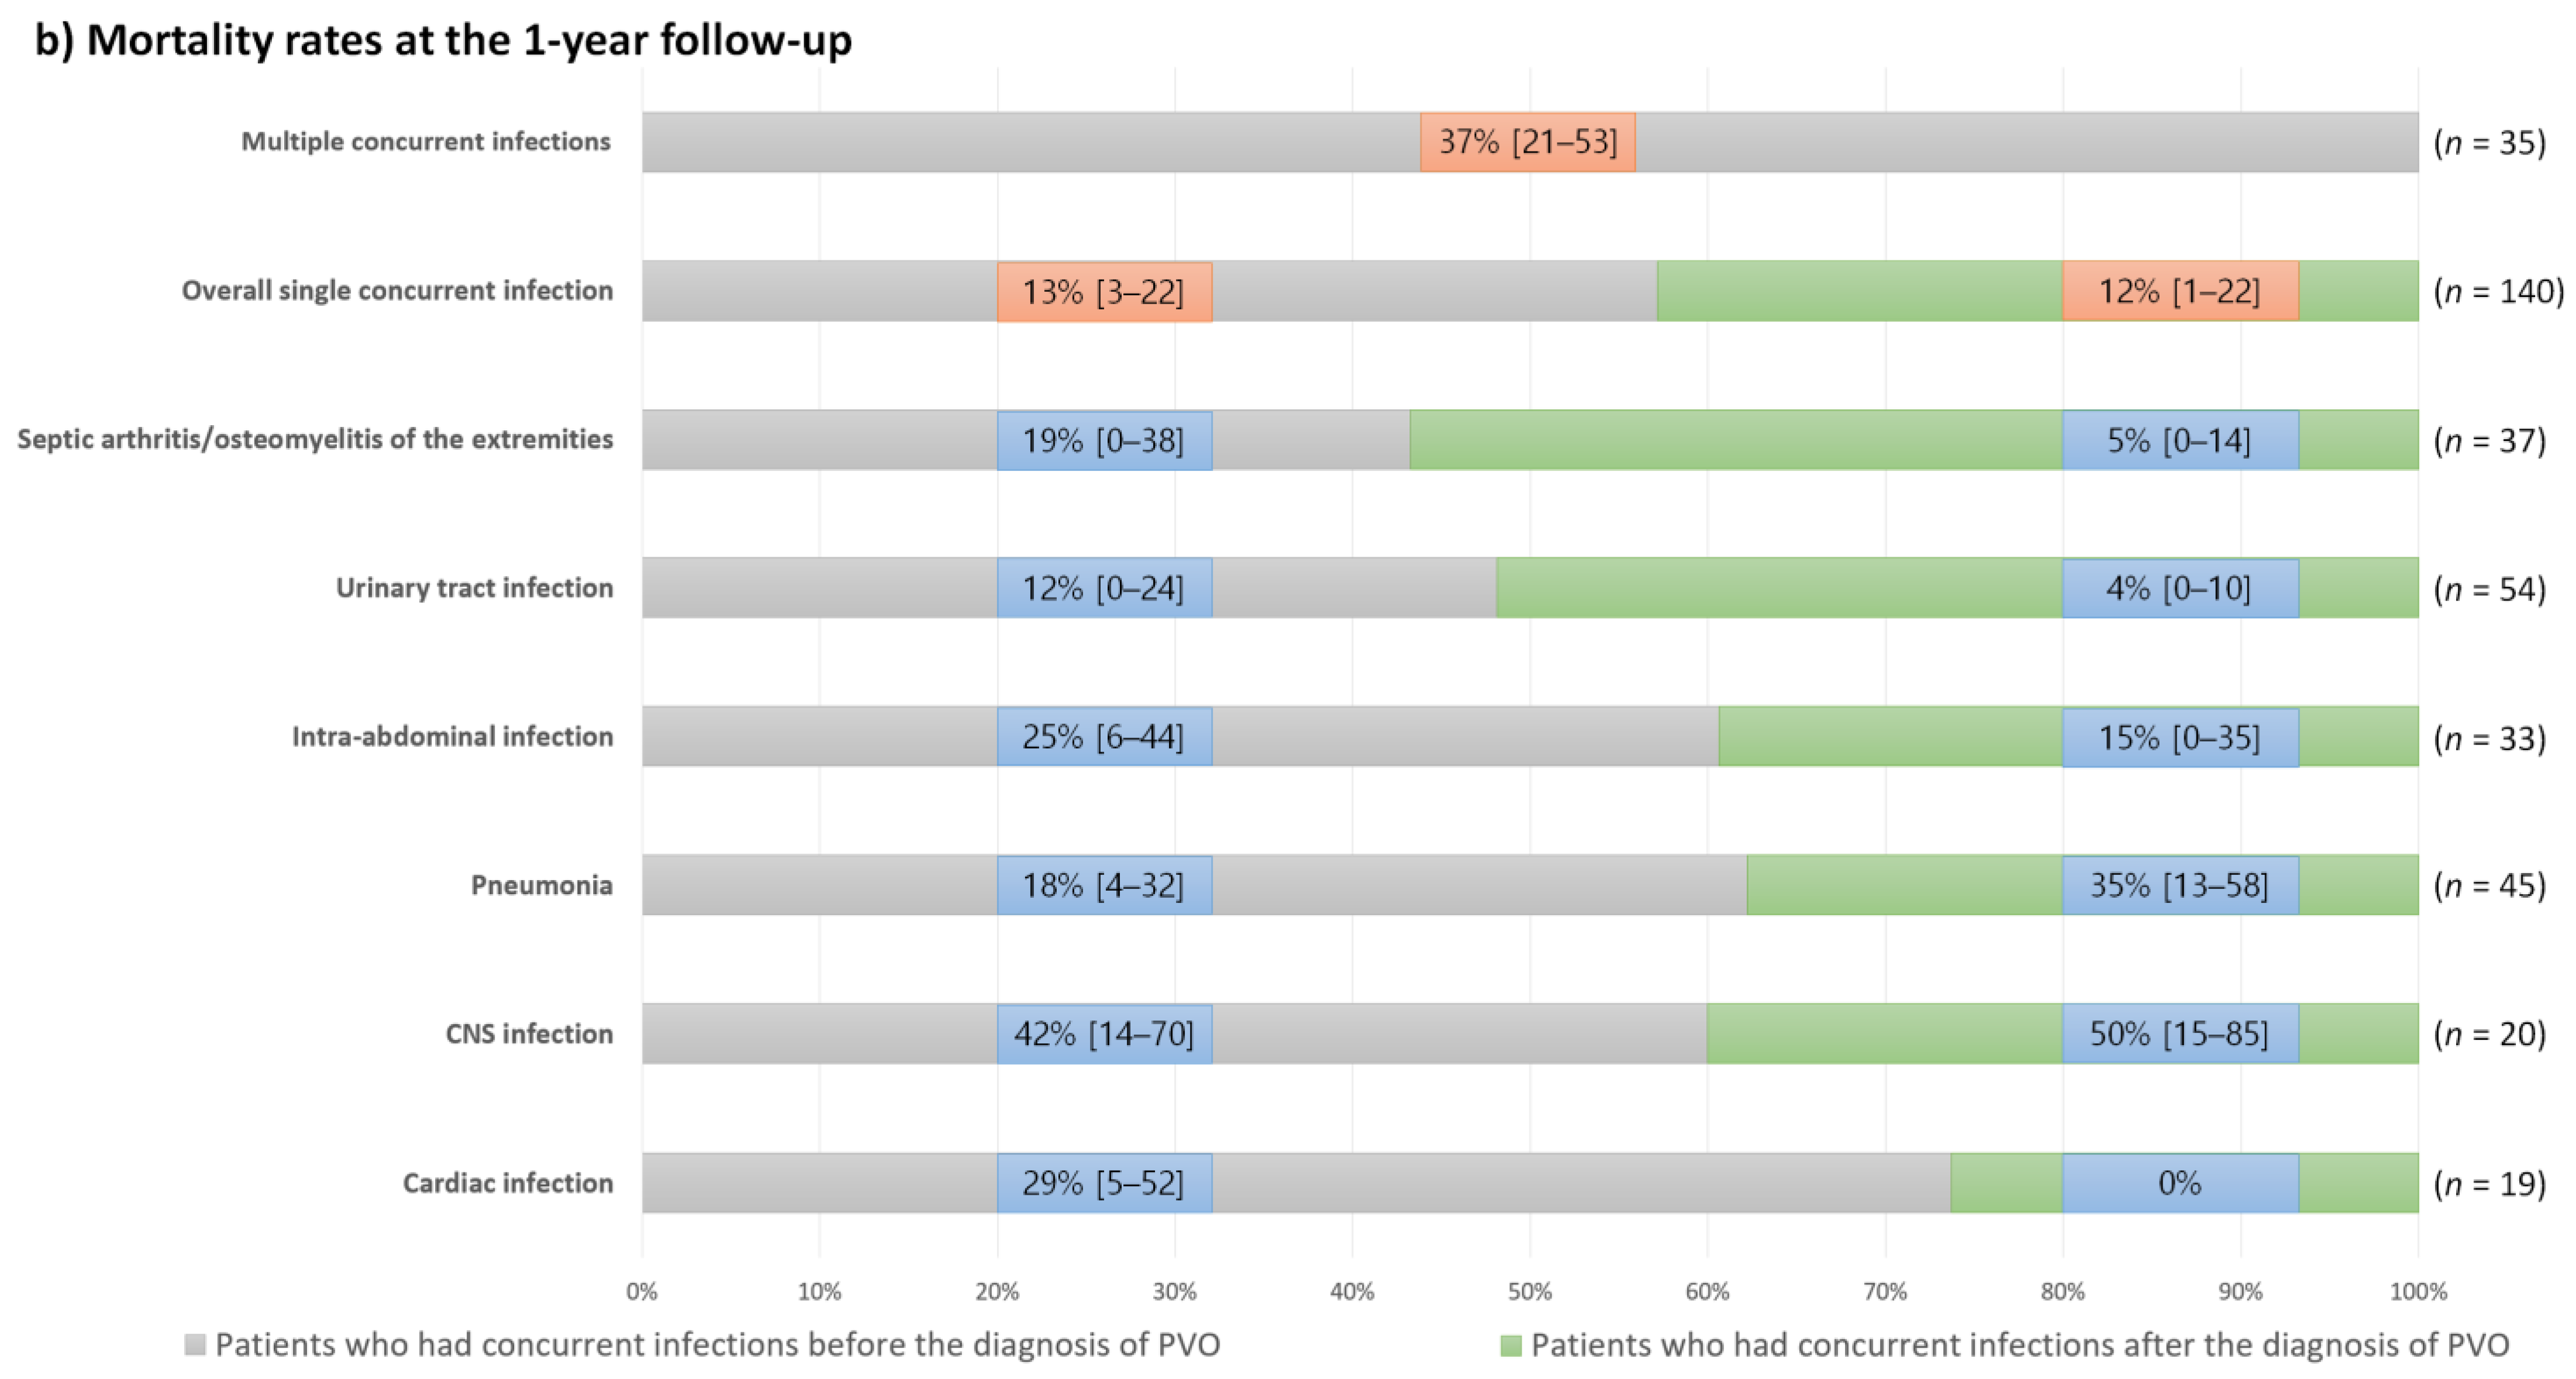
Task: Click the Cardiac infection category label
Action: (x=508, y=1183)
